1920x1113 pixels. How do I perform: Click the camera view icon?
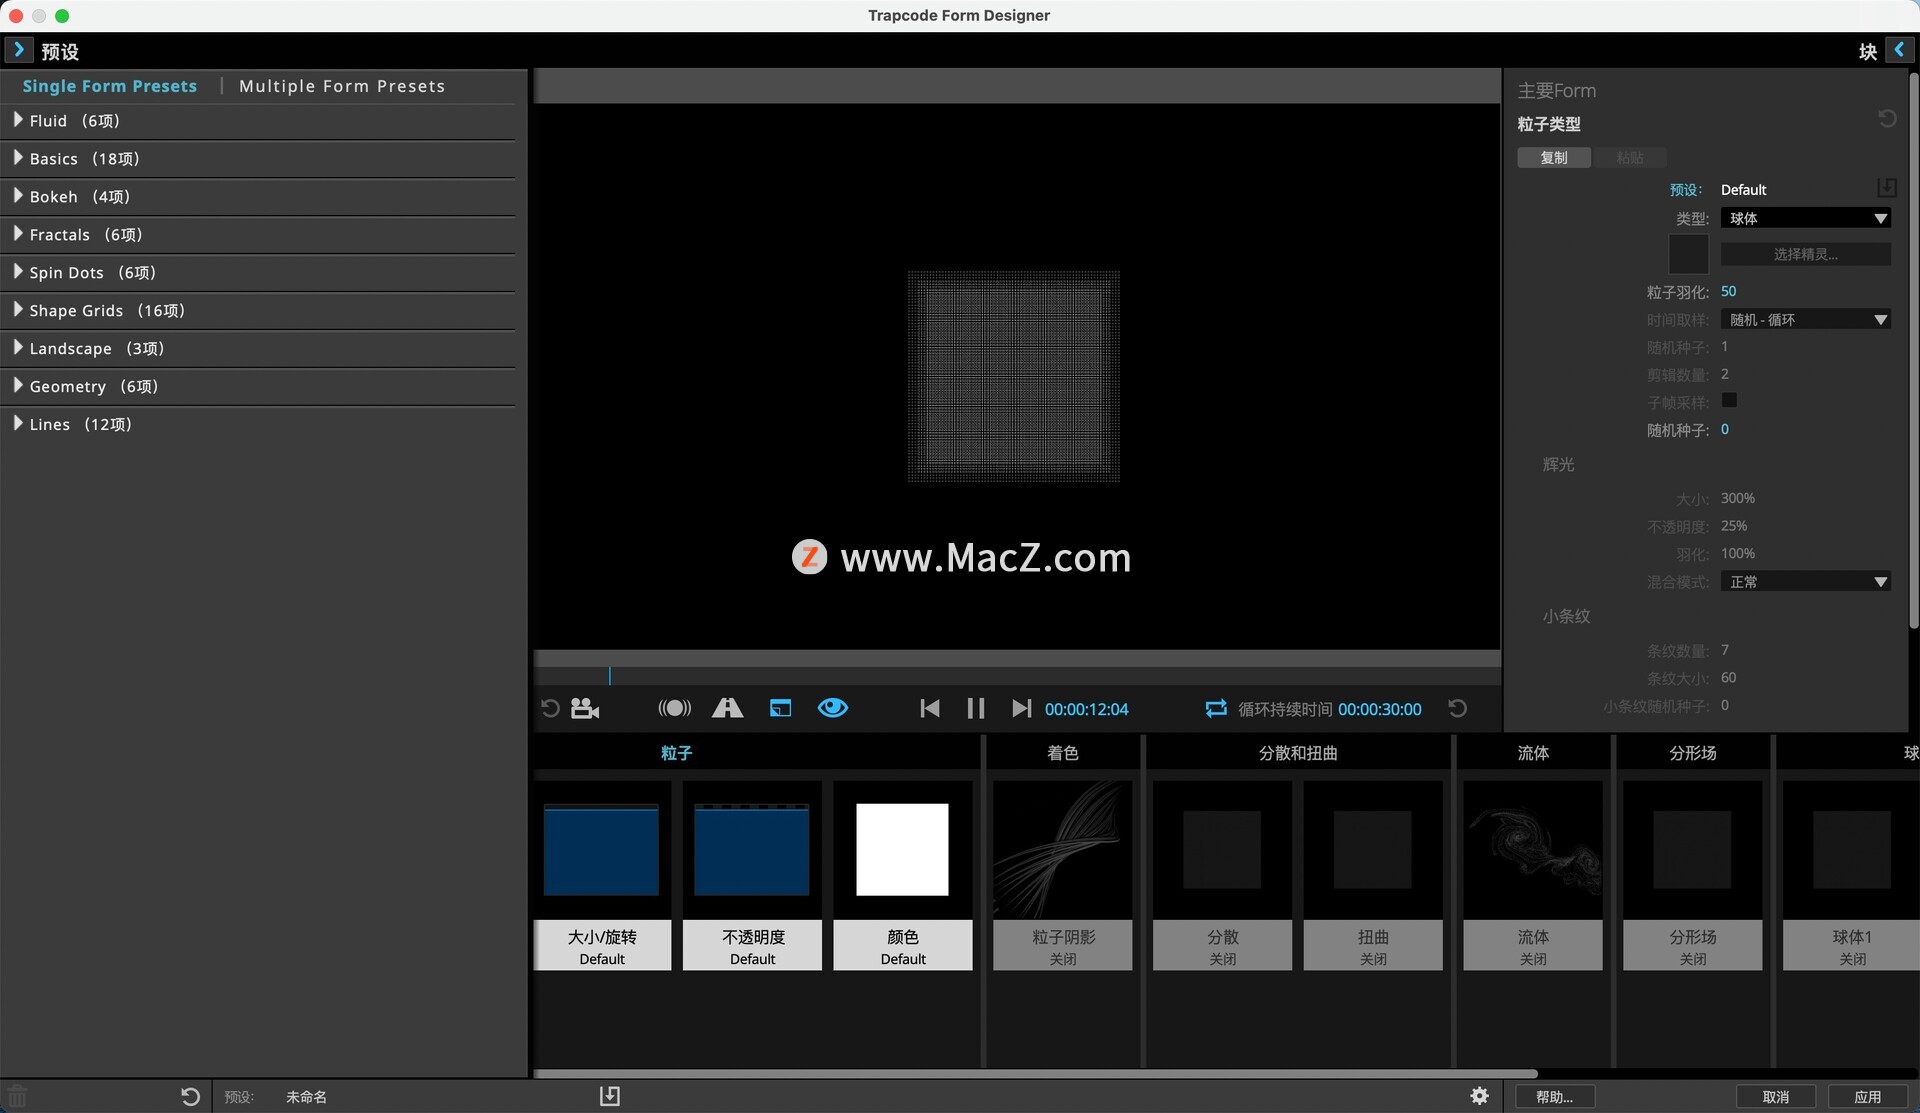pyautogui.click(x=585, y=709)
